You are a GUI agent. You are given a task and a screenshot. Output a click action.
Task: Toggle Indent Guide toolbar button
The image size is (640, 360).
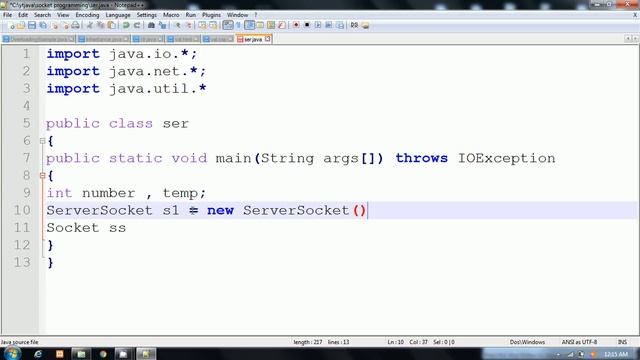click(x=249, y=25)
